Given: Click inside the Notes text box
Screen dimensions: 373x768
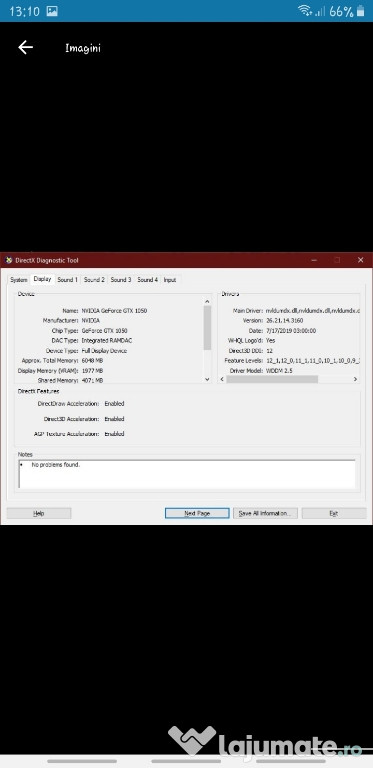Looking at the screenshot, I should (x=187, y=474).
